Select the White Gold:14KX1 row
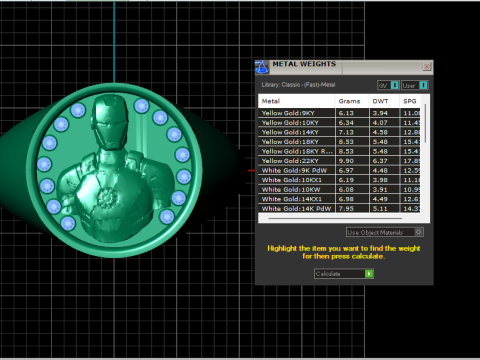Viewport: 480px width, 360px height. (339, 199)
